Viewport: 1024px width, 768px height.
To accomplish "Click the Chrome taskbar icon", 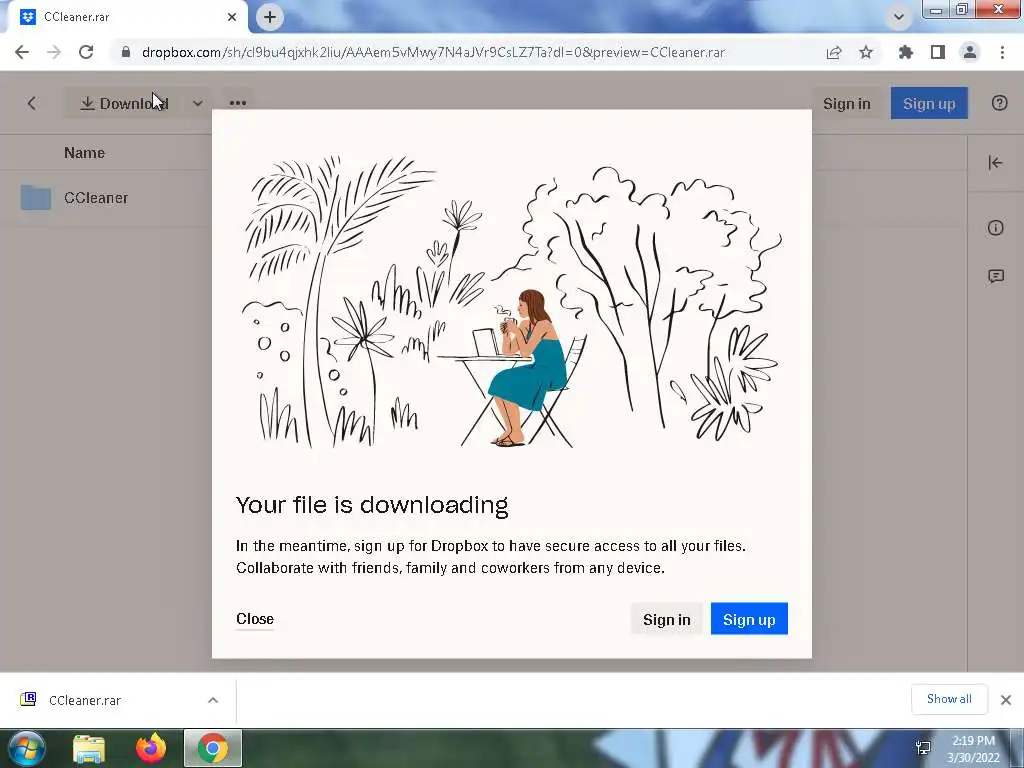I will [213, 748].
